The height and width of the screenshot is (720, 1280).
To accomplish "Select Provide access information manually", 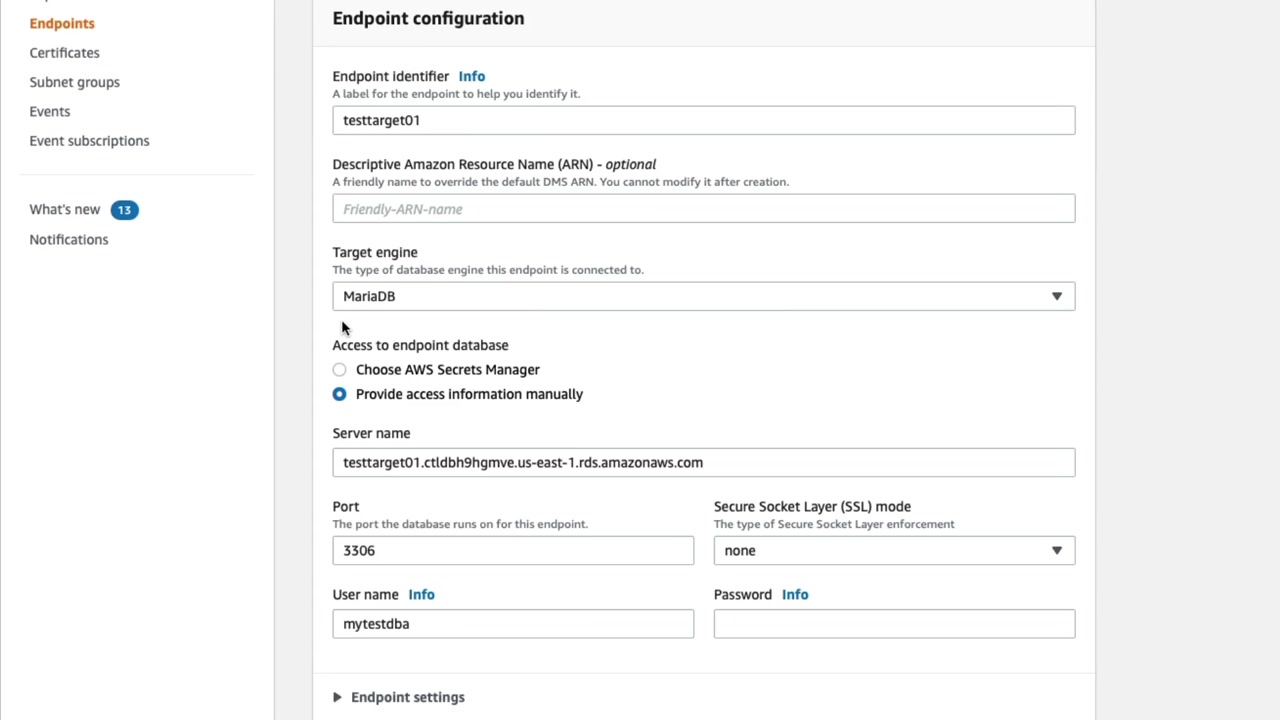I will point(340,394).
